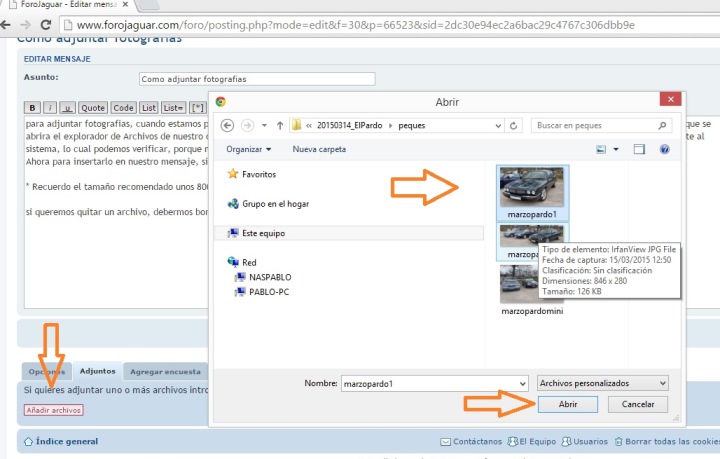
Task: Refresh the peques folder listing
Action: [514, 126]
